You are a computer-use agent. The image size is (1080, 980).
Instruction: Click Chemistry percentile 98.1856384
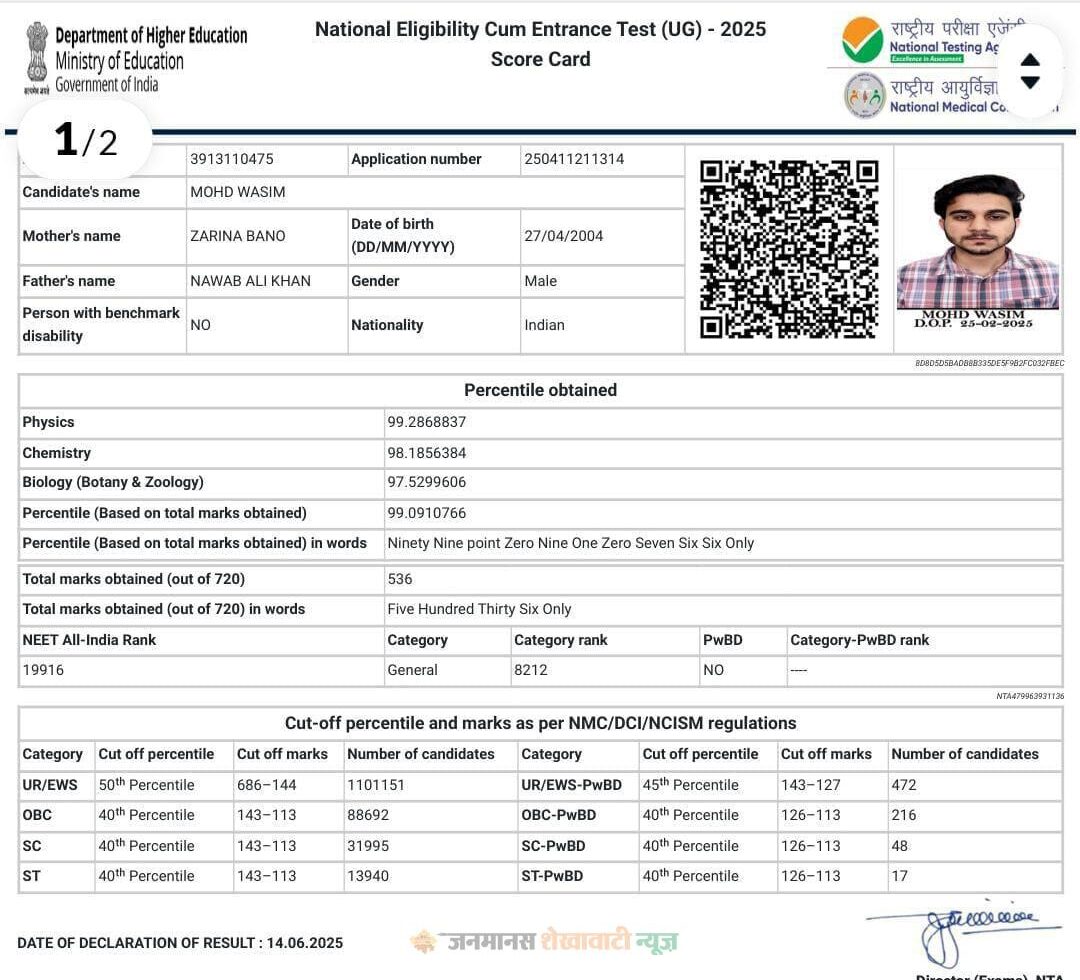click(x=426, y=453)
